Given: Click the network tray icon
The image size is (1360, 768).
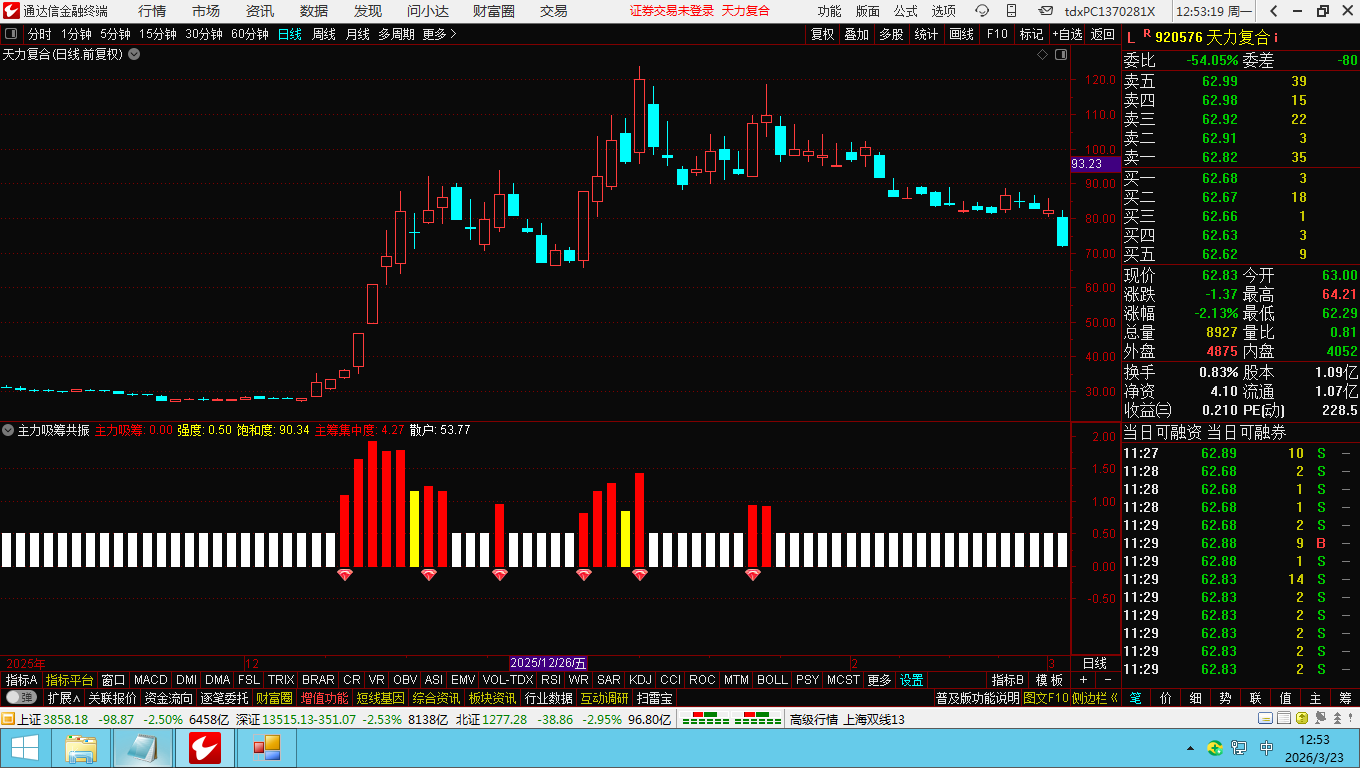Looking at the screenshot, I should pyautogui.click(x=1239, y=748).
